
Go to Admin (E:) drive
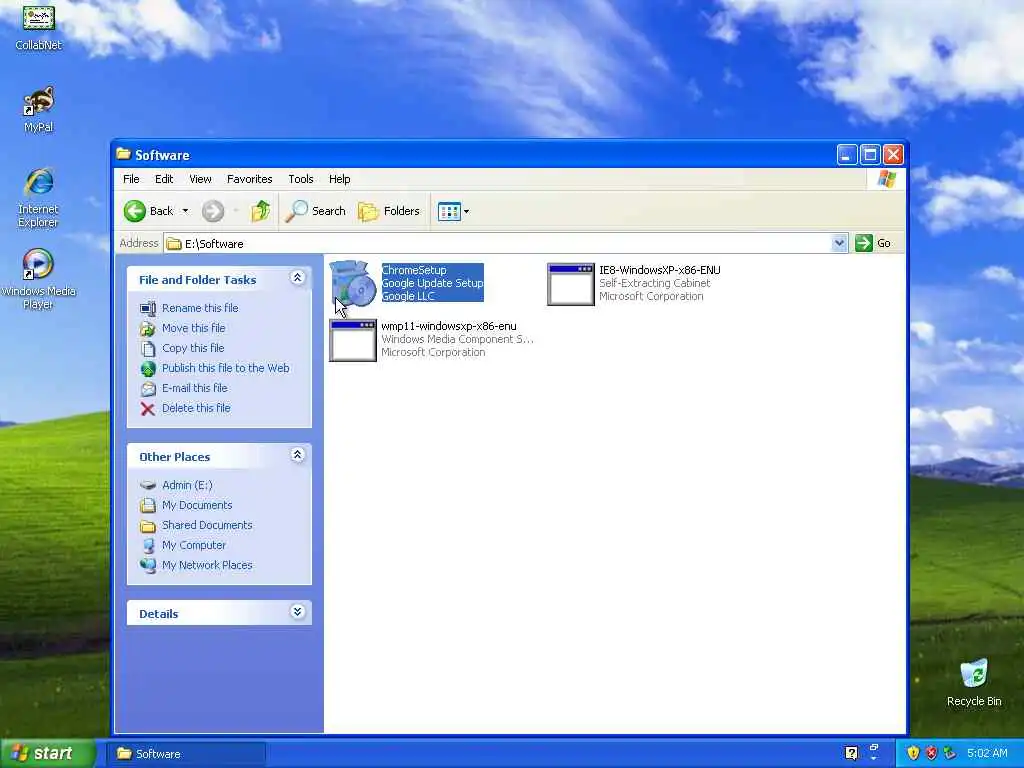pyautogui.click(x=187, y=485)
